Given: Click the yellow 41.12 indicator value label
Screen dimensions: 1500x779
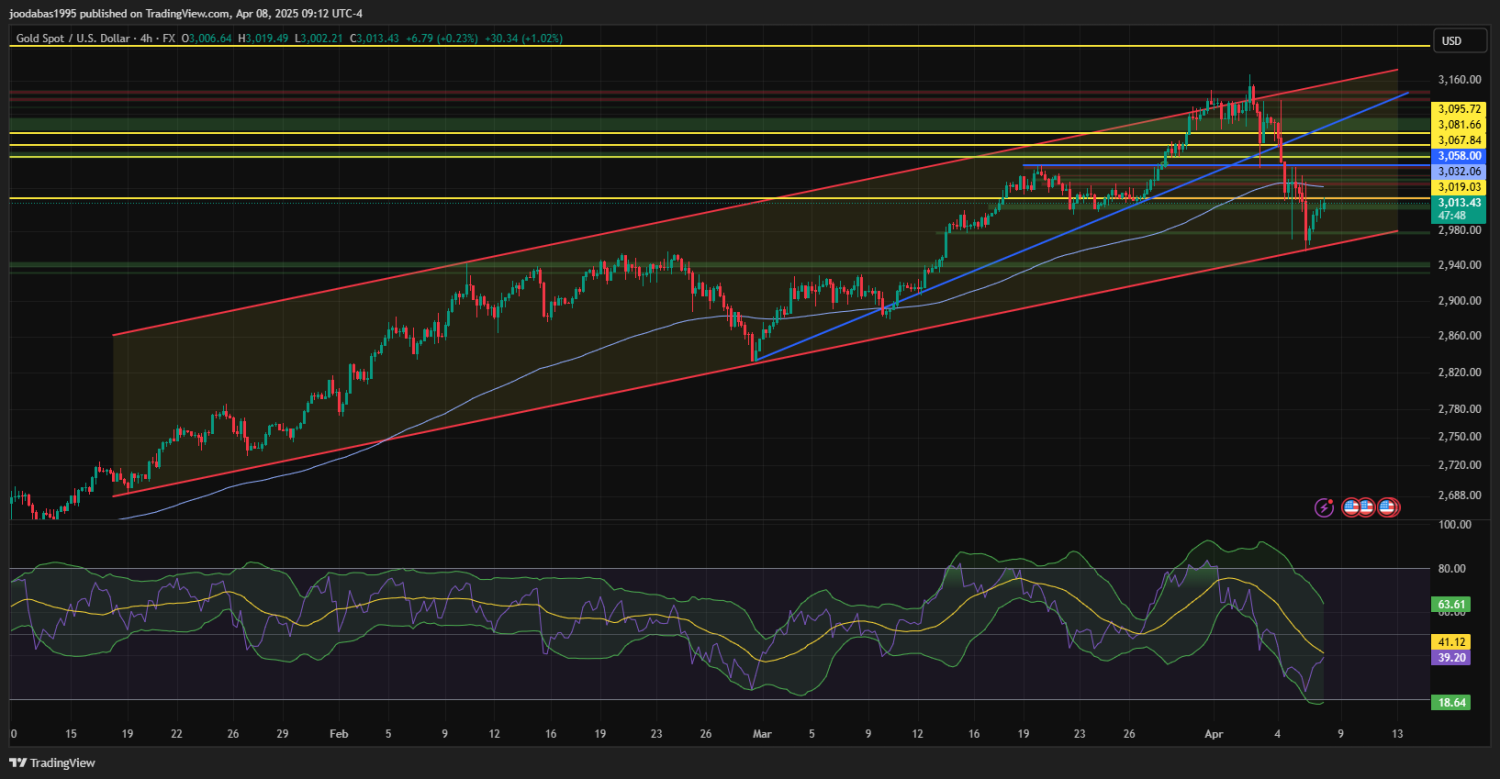Looking at the screenshot, I should pos(1452,641).
